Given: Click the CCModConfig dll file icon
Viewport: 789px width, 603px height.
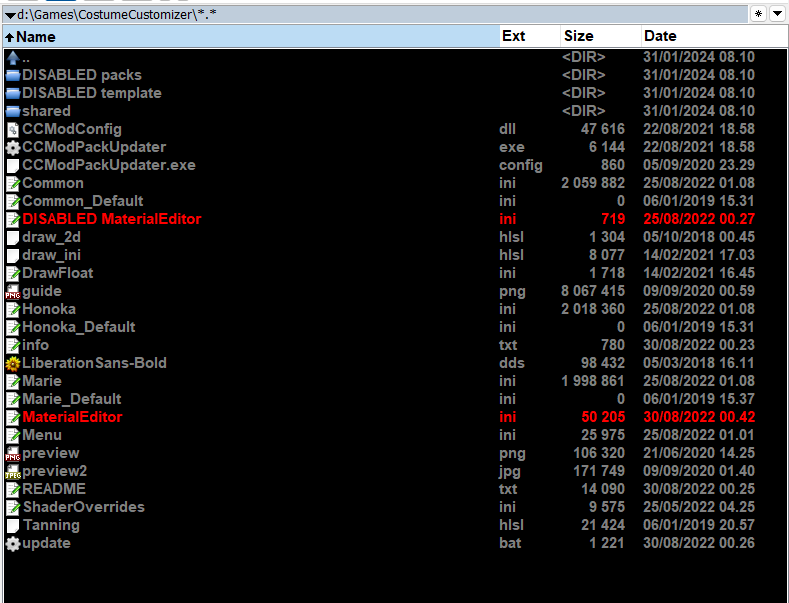Looking at the screenshot, I should click(x=13, y=129).
